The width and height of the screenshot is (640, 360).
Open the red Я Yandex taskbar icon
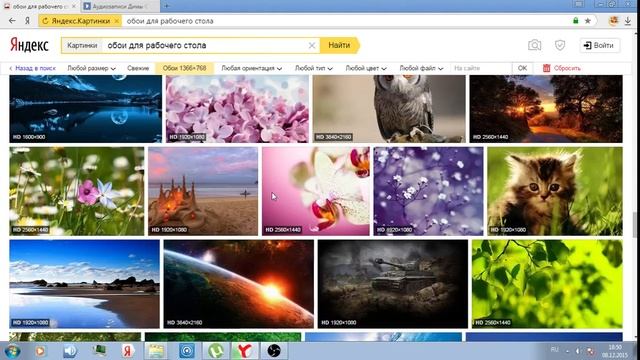[x=127, y=351]
